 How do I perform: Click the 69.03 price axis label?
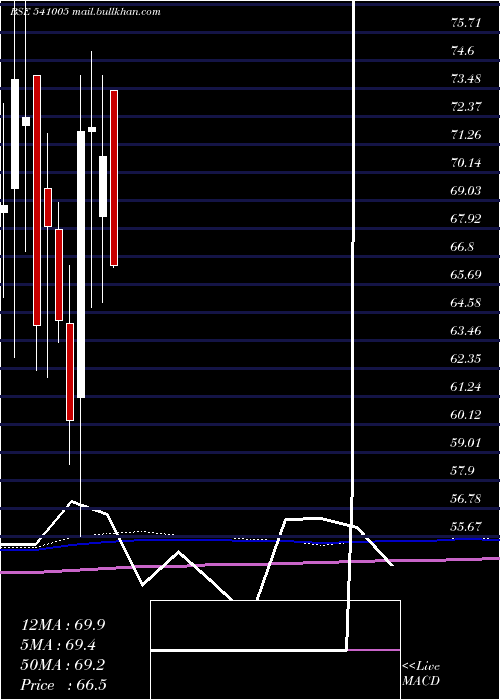pos(466,191)
